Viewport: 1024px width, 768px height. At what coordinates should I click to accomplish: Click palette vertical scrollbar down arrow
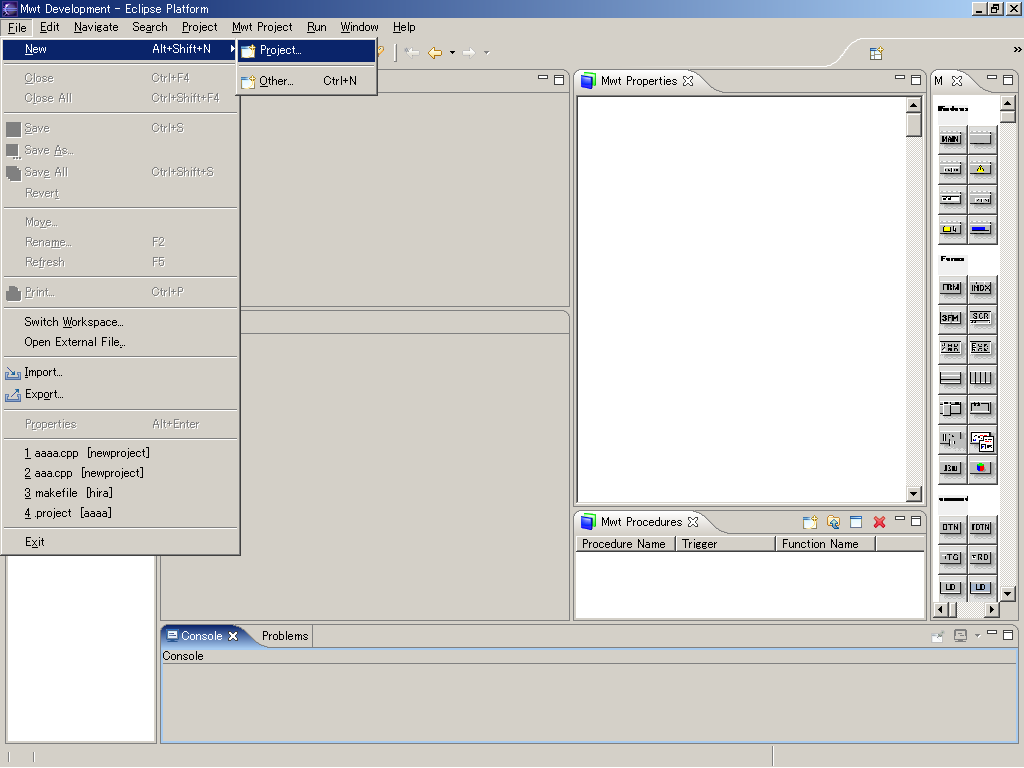[x=1008, y=594]
